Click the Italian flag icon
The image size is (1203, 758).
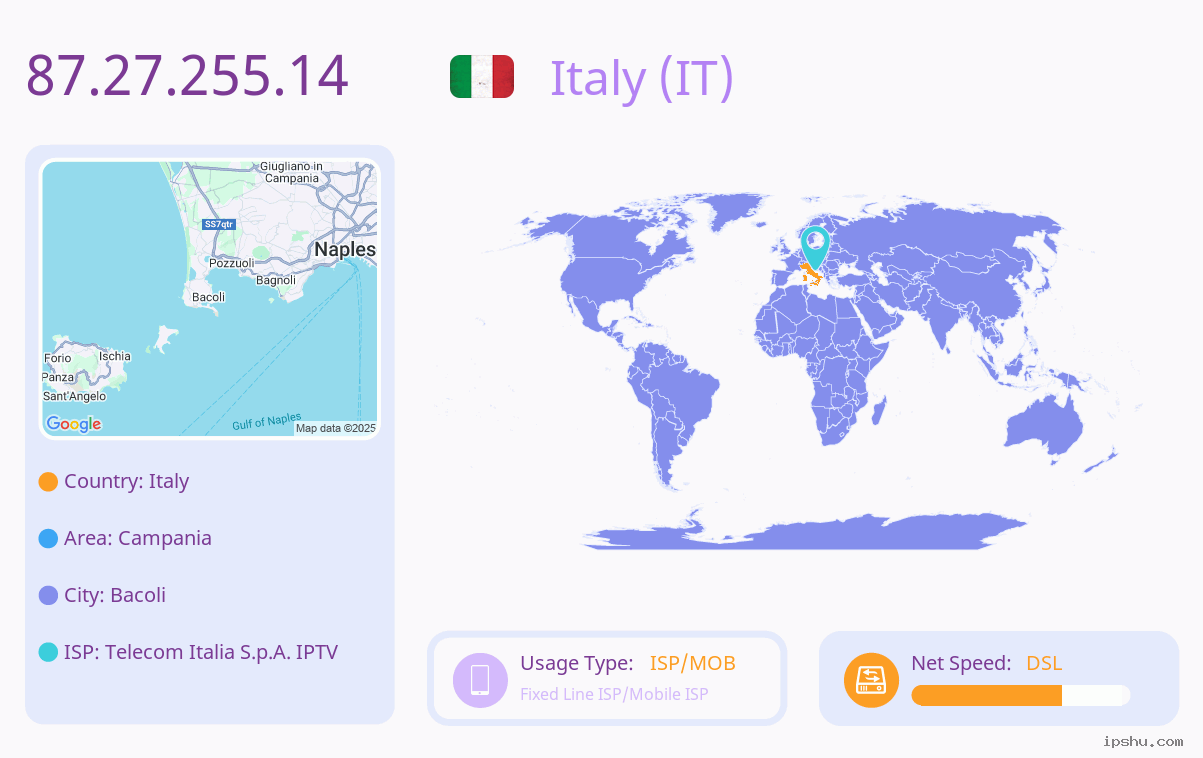pyautogui.click(x=482, y=77)
